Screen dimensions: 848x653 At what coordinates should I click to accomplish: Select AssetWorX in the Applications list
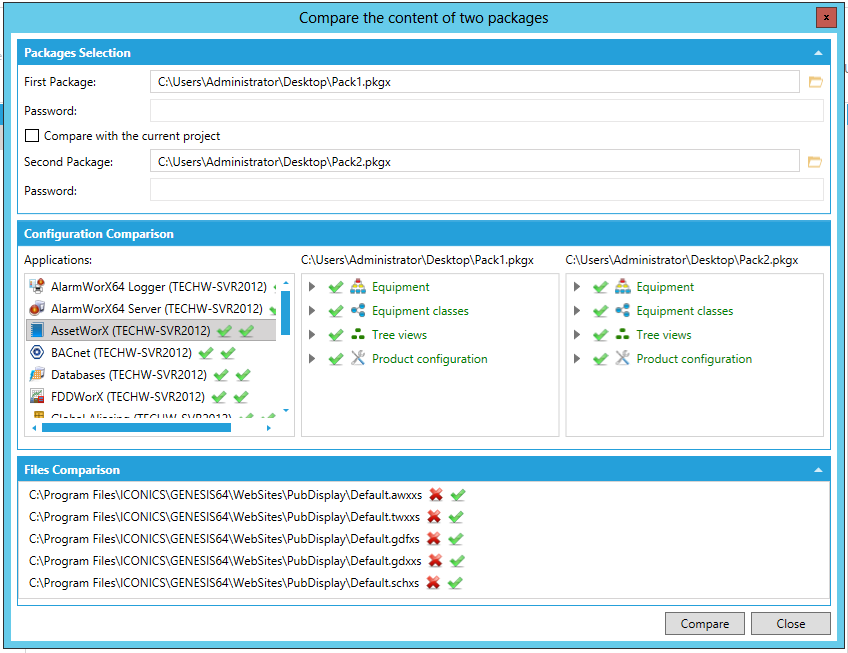(x=130, y=331)
